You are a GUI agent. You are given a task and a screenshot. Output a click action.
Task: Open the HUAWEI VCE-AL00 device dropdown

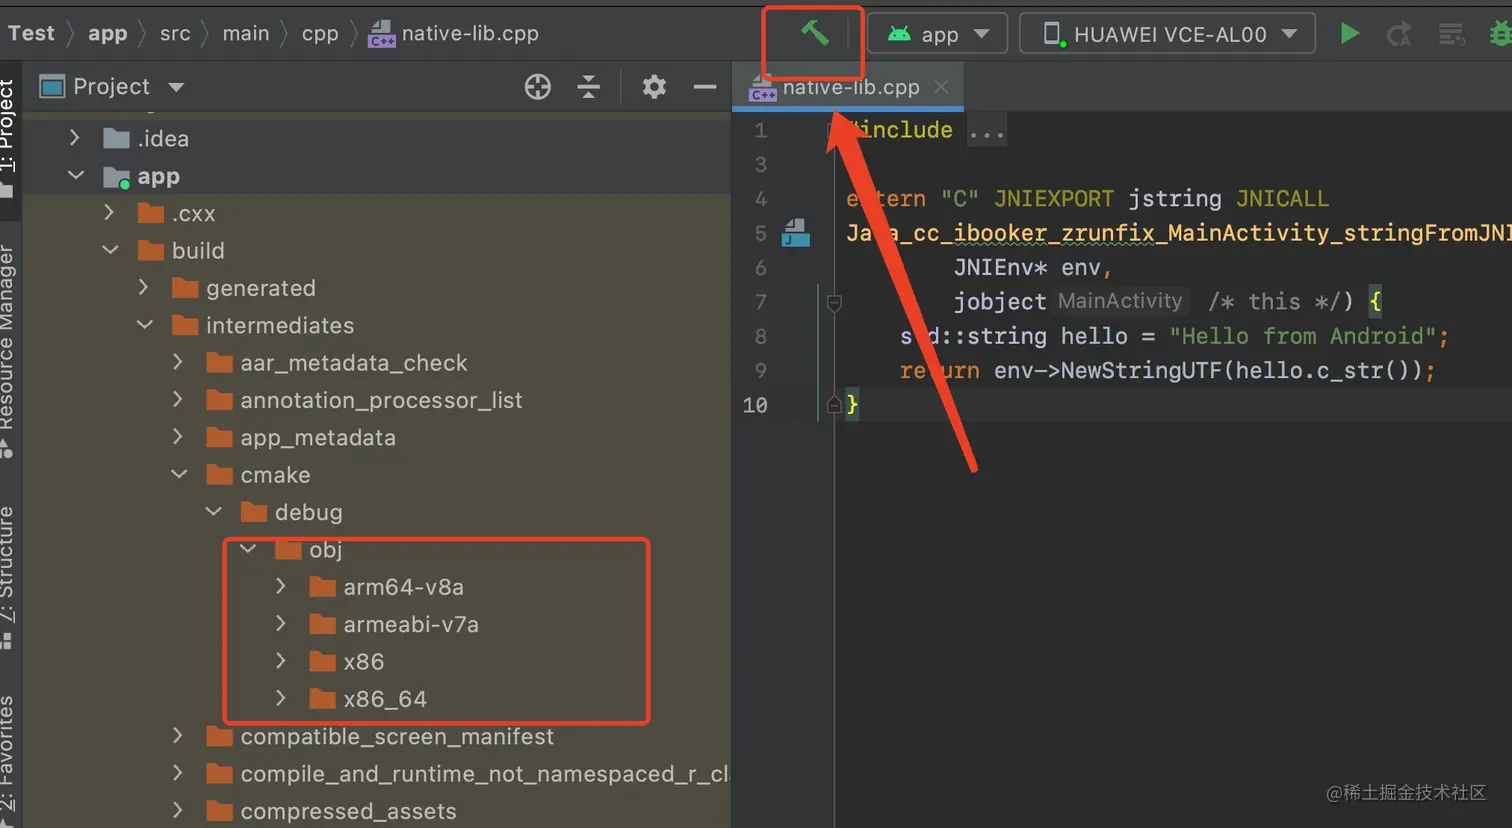pos(1167,34)
